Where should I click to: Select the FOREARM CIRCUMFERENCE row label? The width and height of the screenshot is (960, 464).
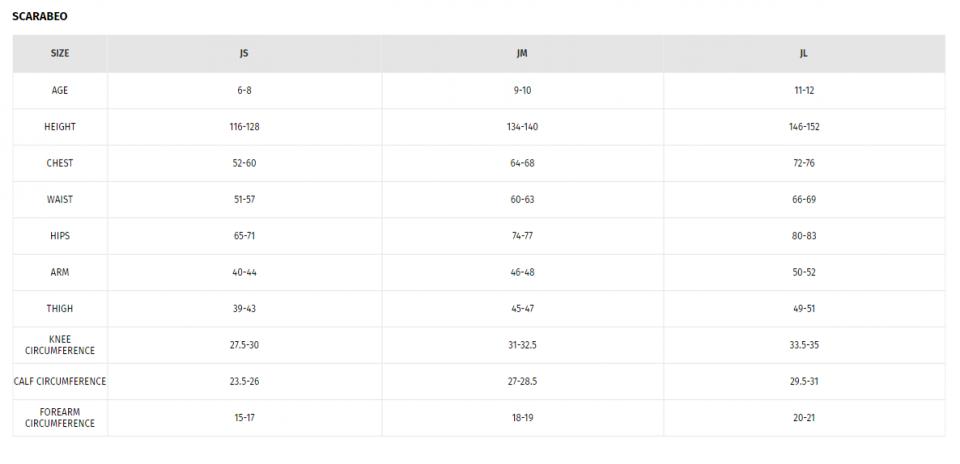point(60,417)
